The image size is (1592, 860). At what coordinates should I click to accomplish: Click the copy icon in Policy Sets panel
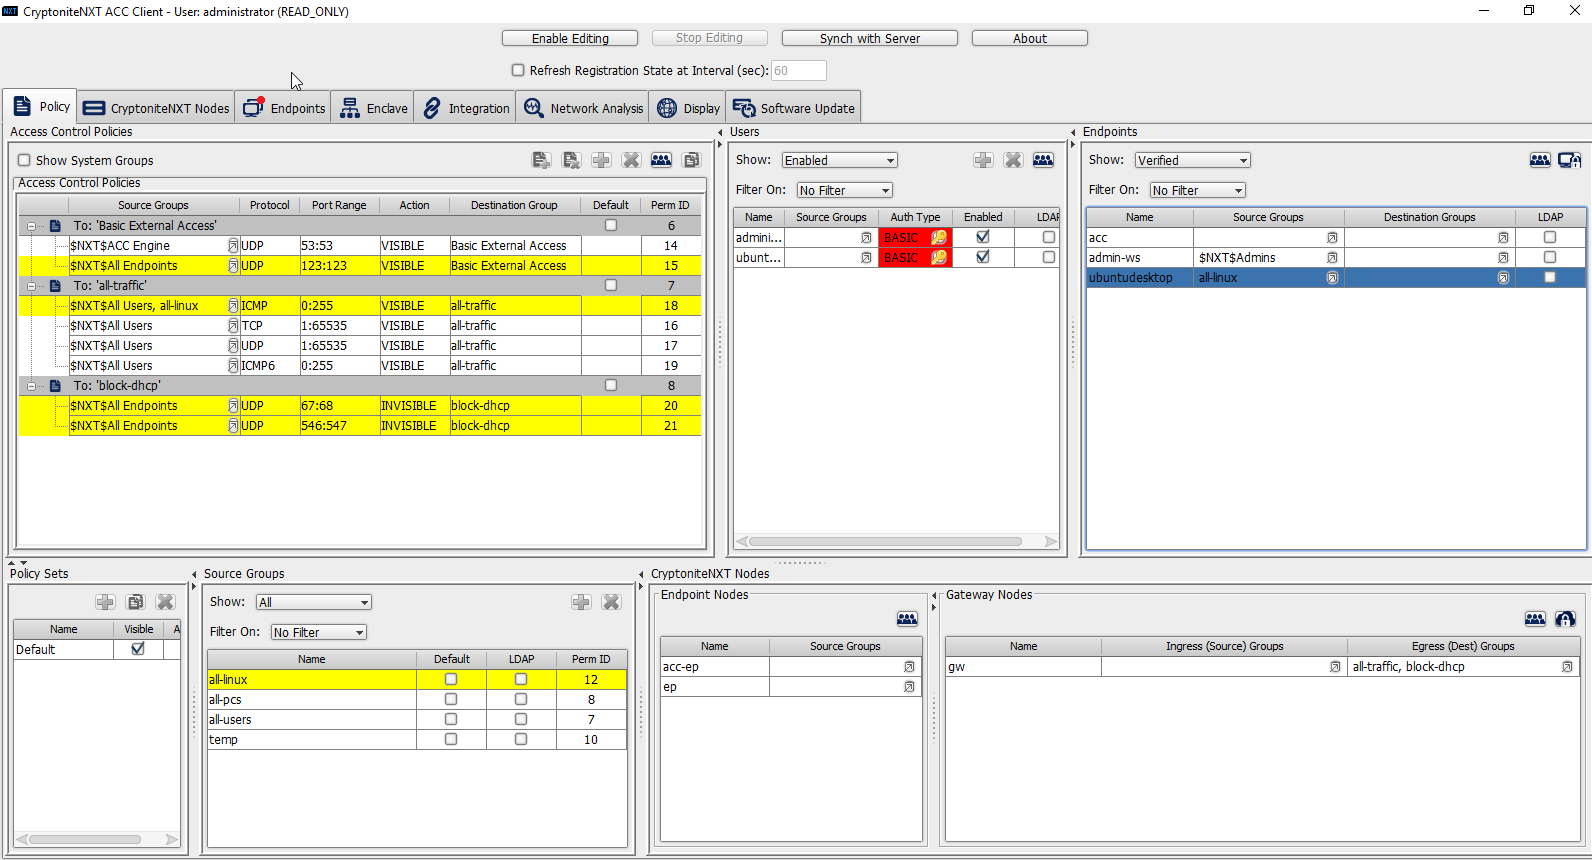136,602
